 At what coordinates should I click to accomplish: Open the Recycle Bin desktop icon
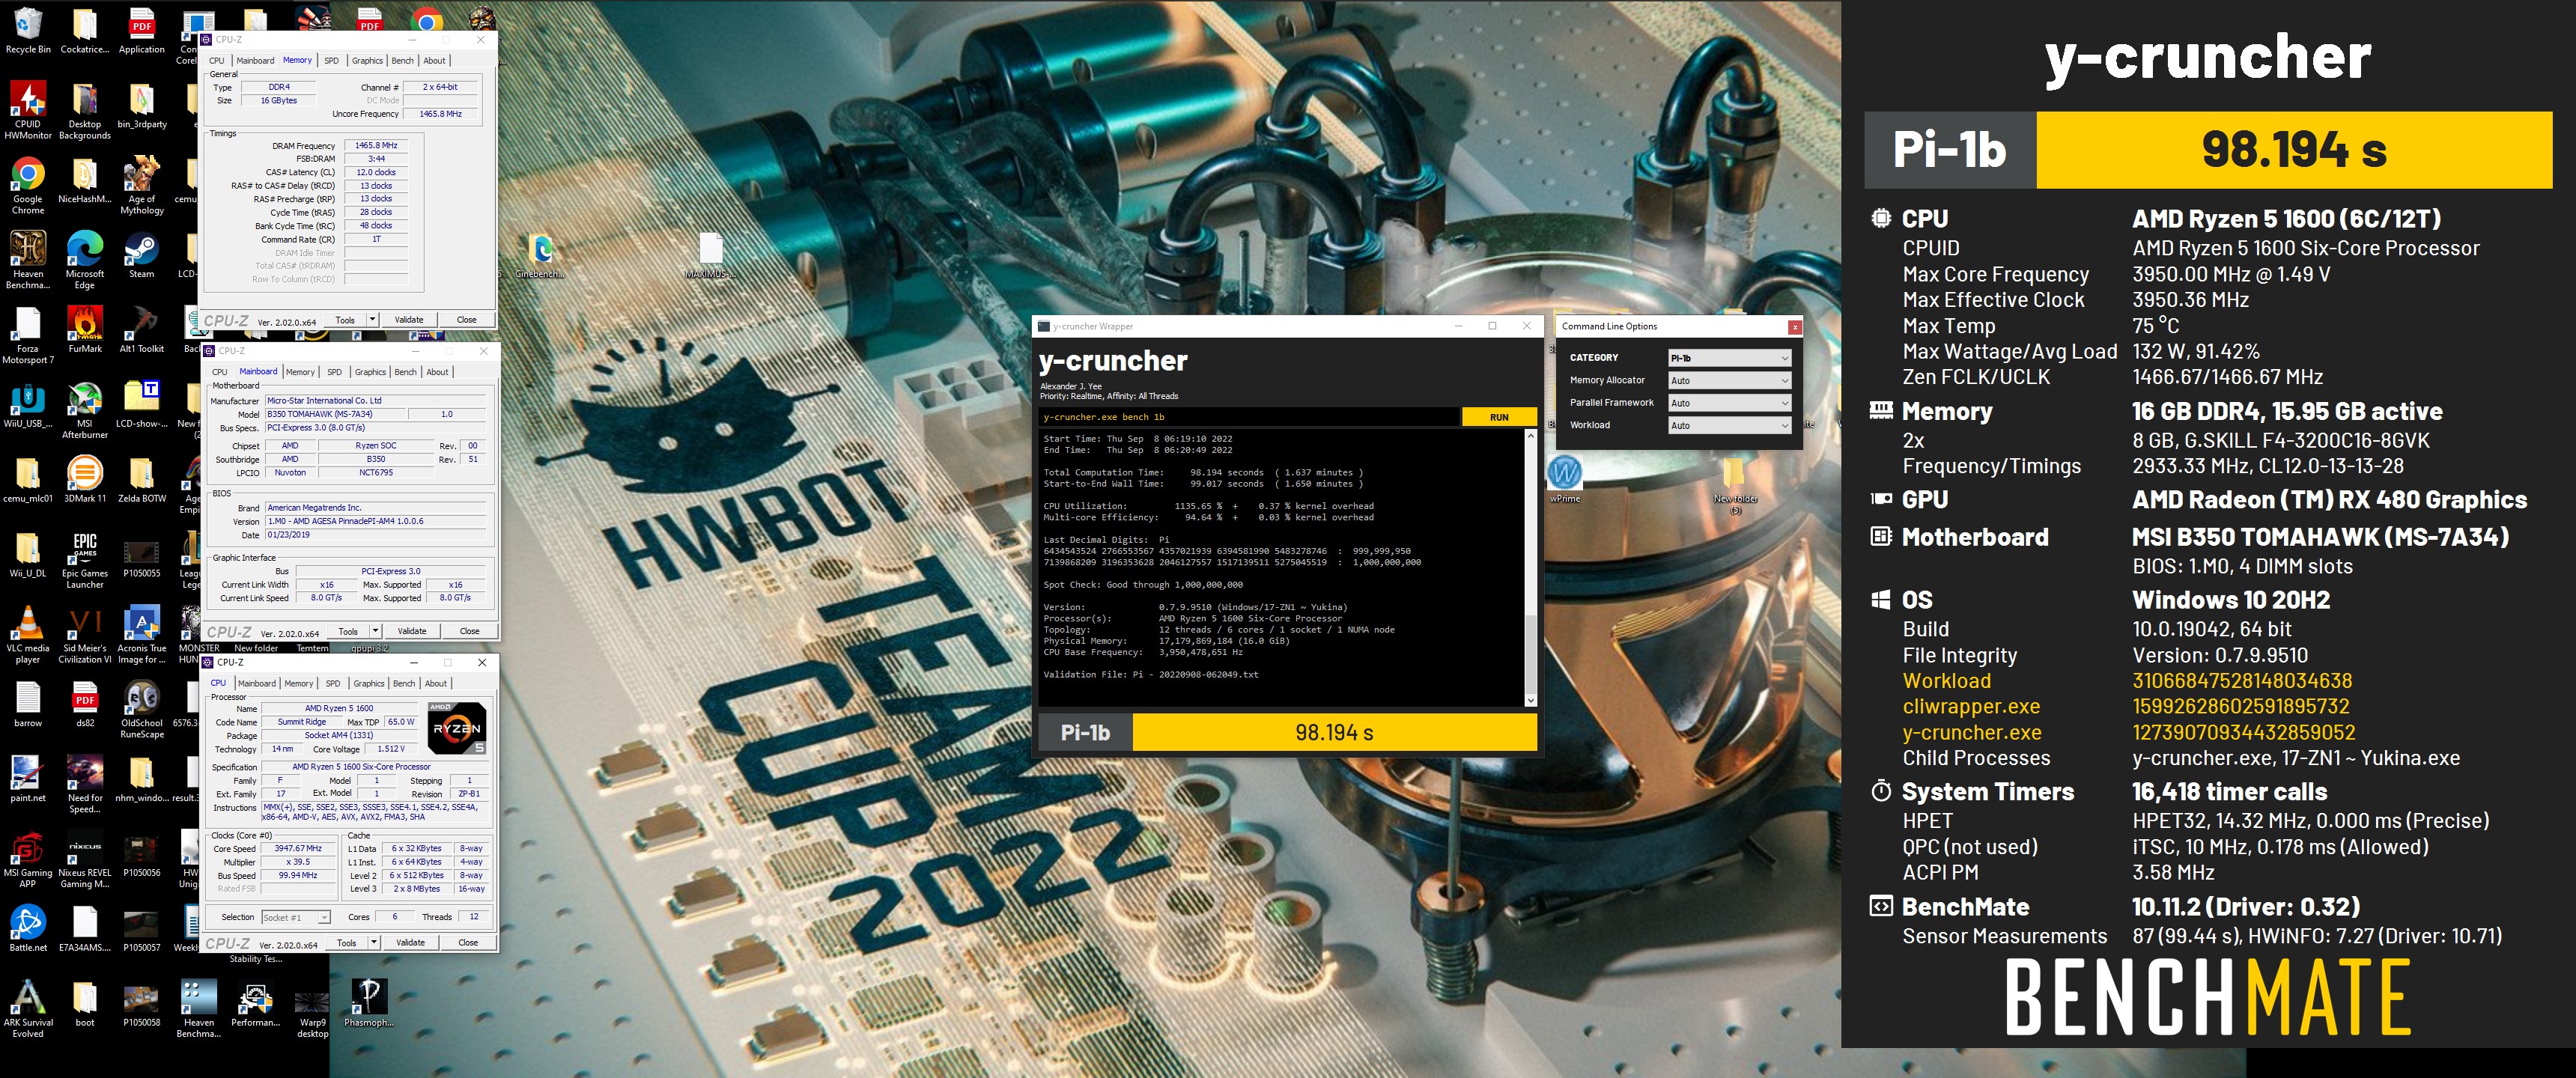click(x=28, y=30)
